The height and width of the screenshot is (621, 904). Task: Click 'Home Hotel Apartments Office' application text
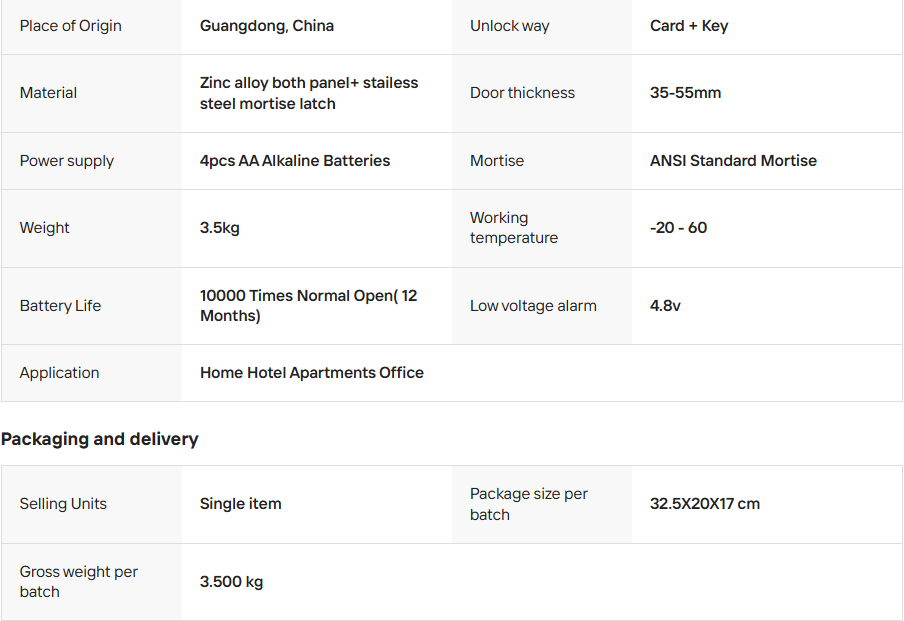[312, 373]
